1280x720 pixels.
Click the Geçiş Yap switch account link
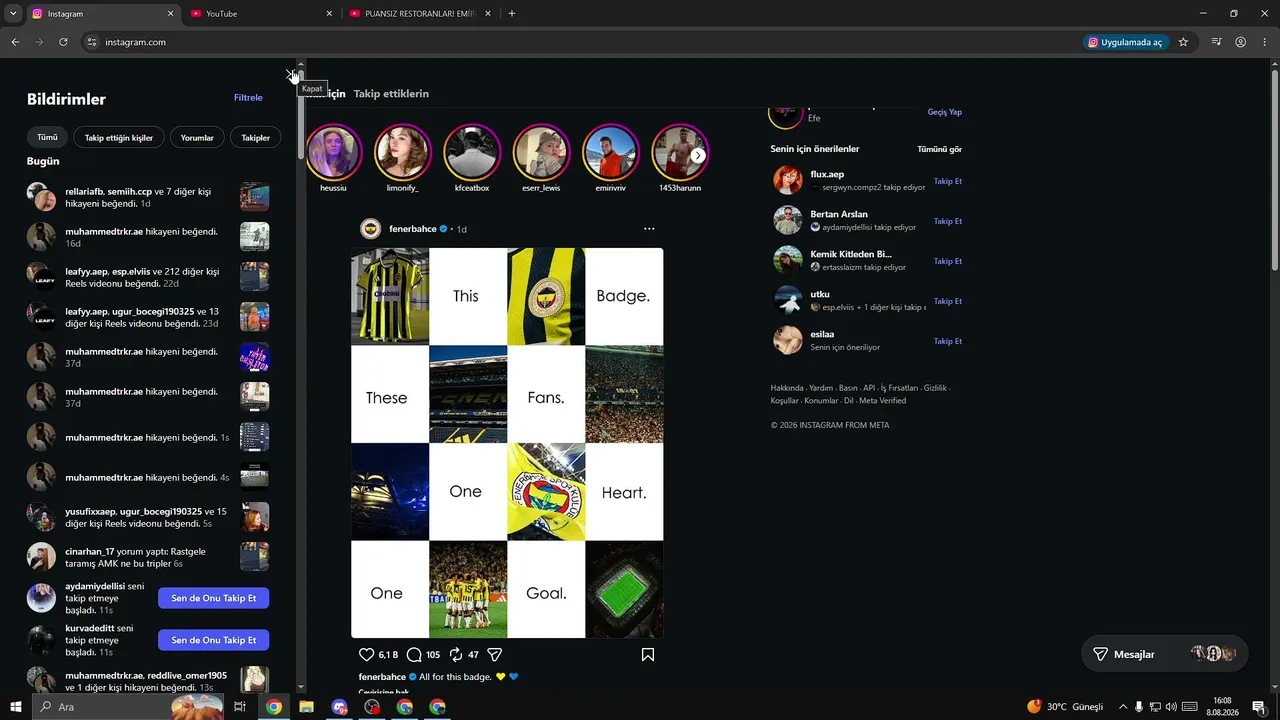pyautogui.click(x=945, y=112)
